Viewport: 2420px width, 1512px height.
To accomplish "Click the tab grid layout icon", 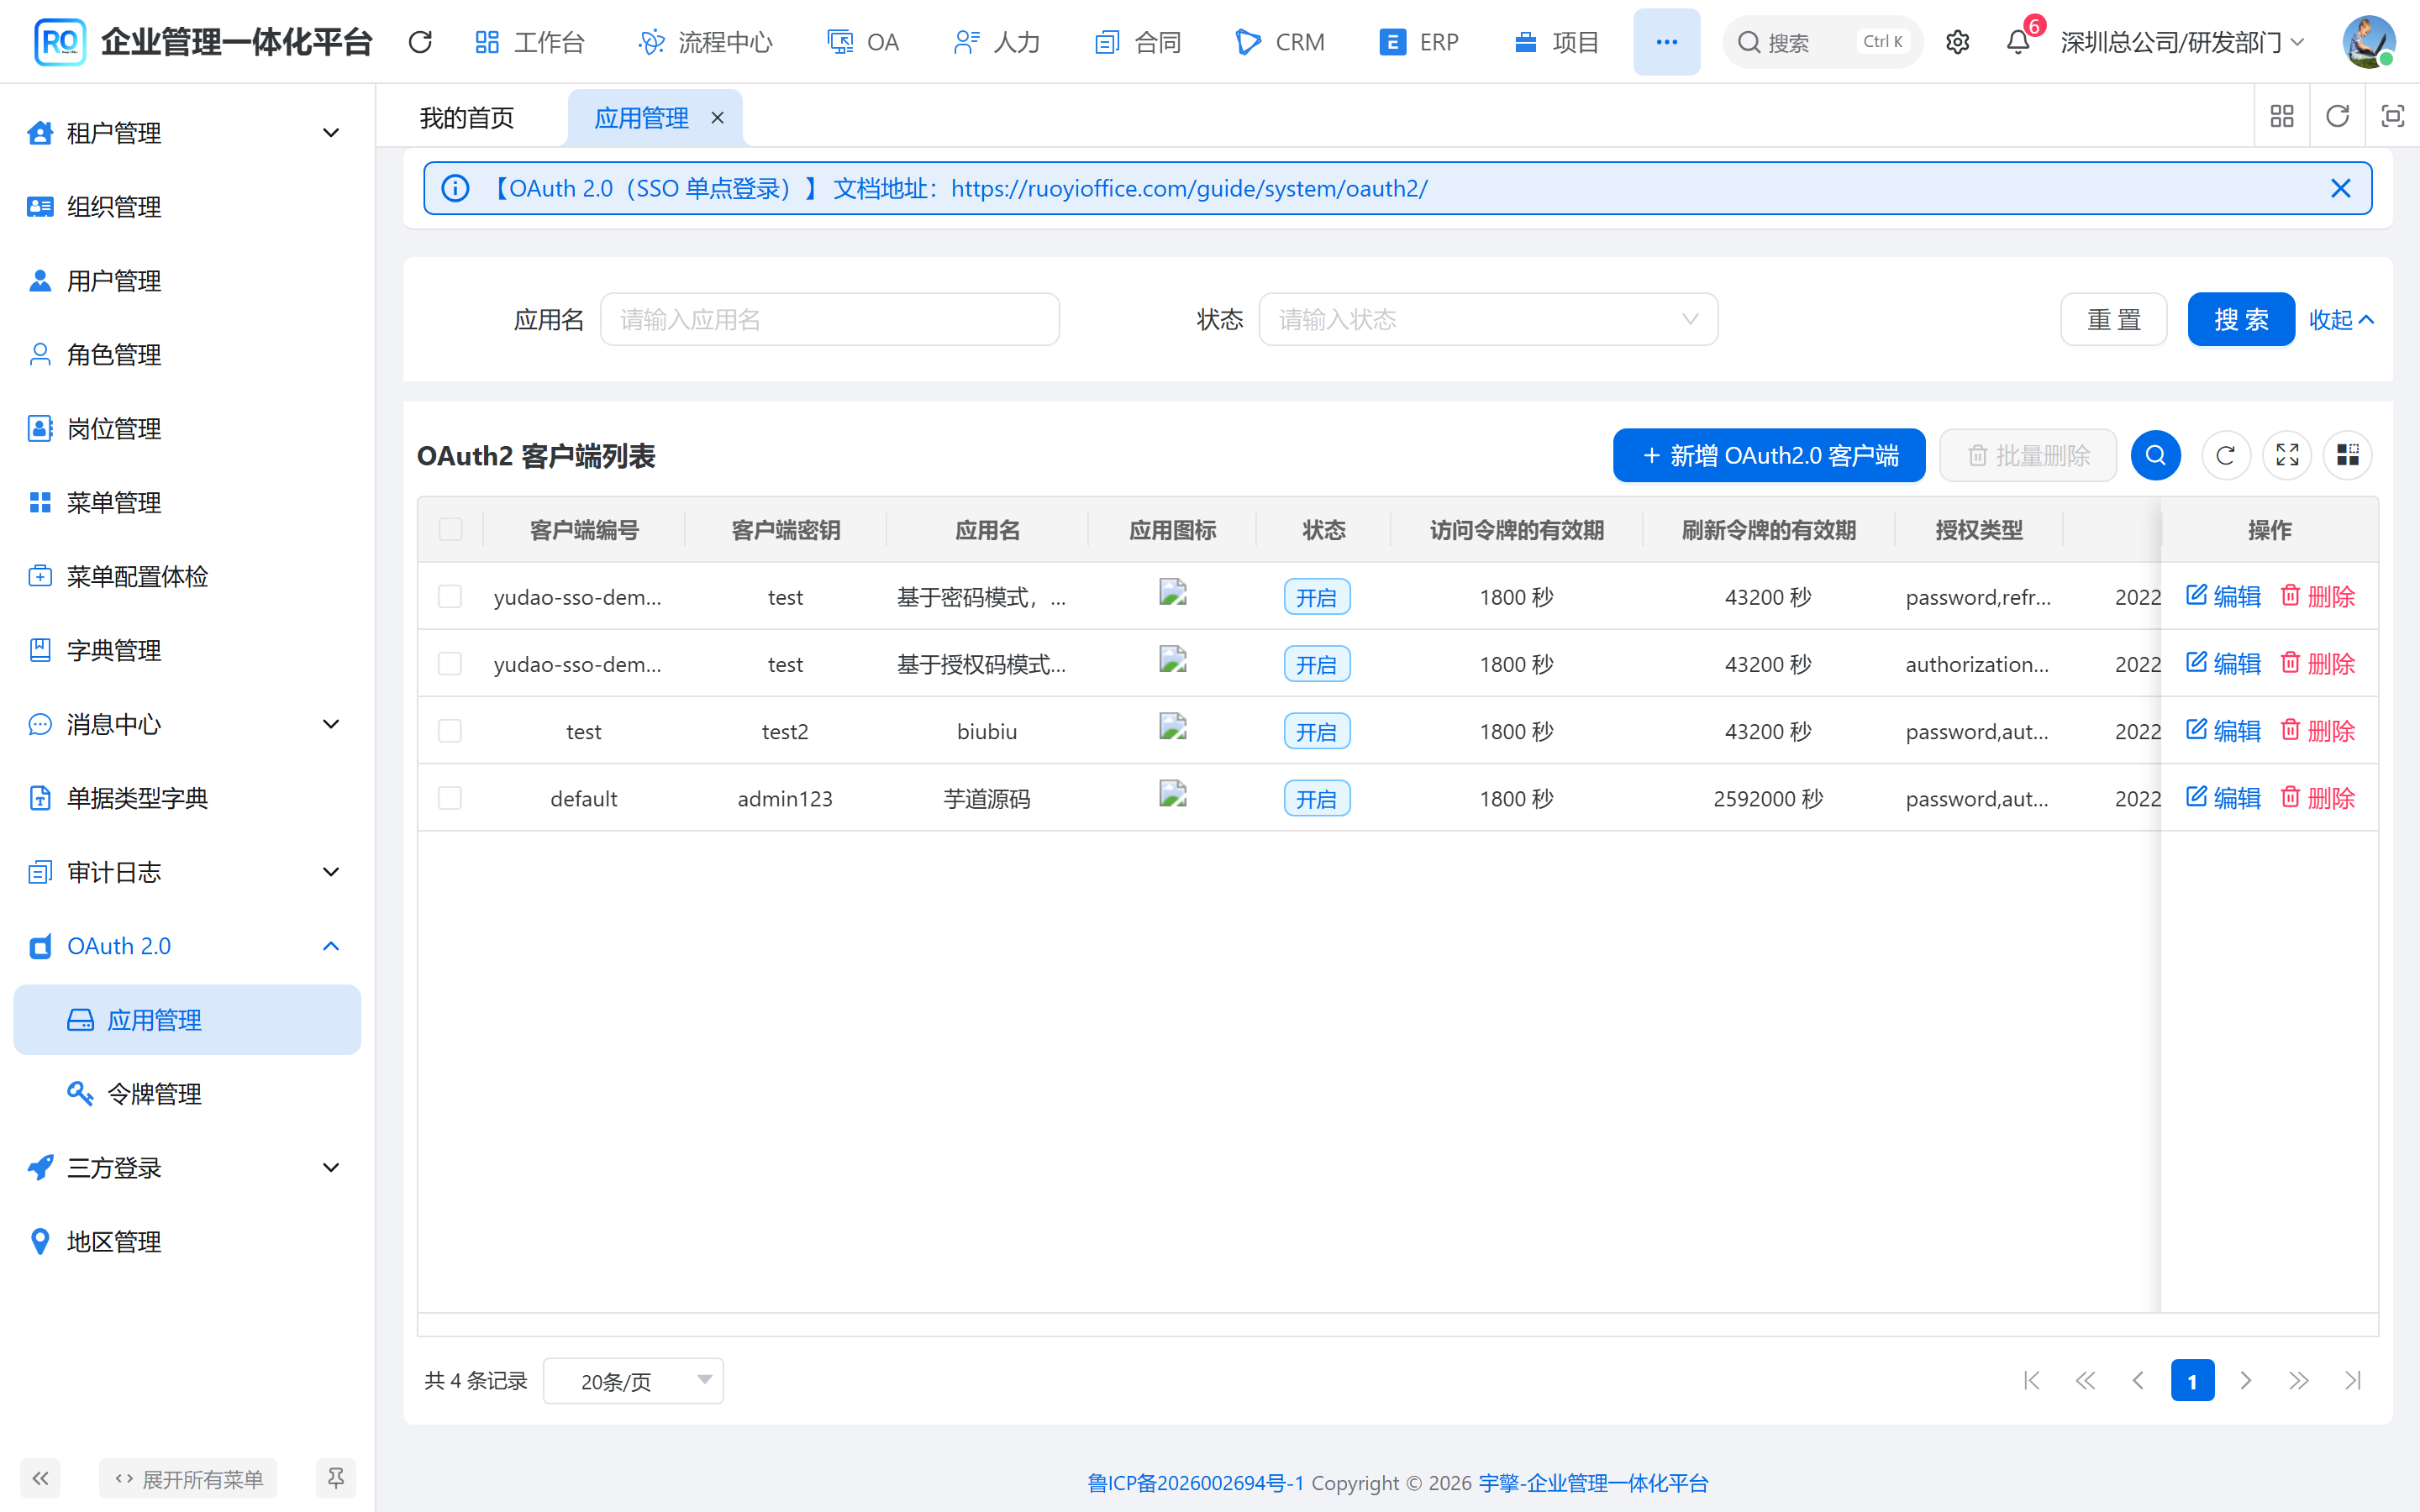I will [x=2282, y=117].
